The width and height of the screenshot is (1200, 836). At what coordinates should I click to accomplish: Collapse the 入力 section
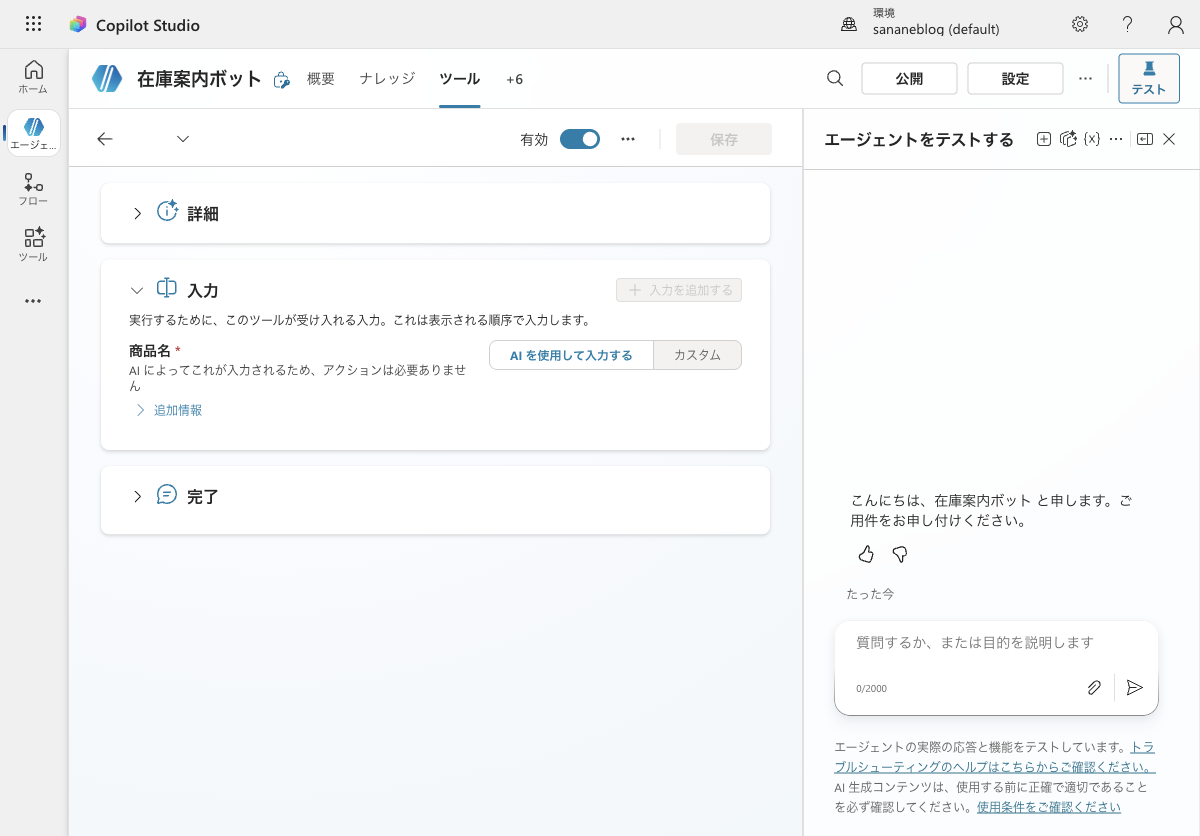pyautogui.click(x=137, y=290)
